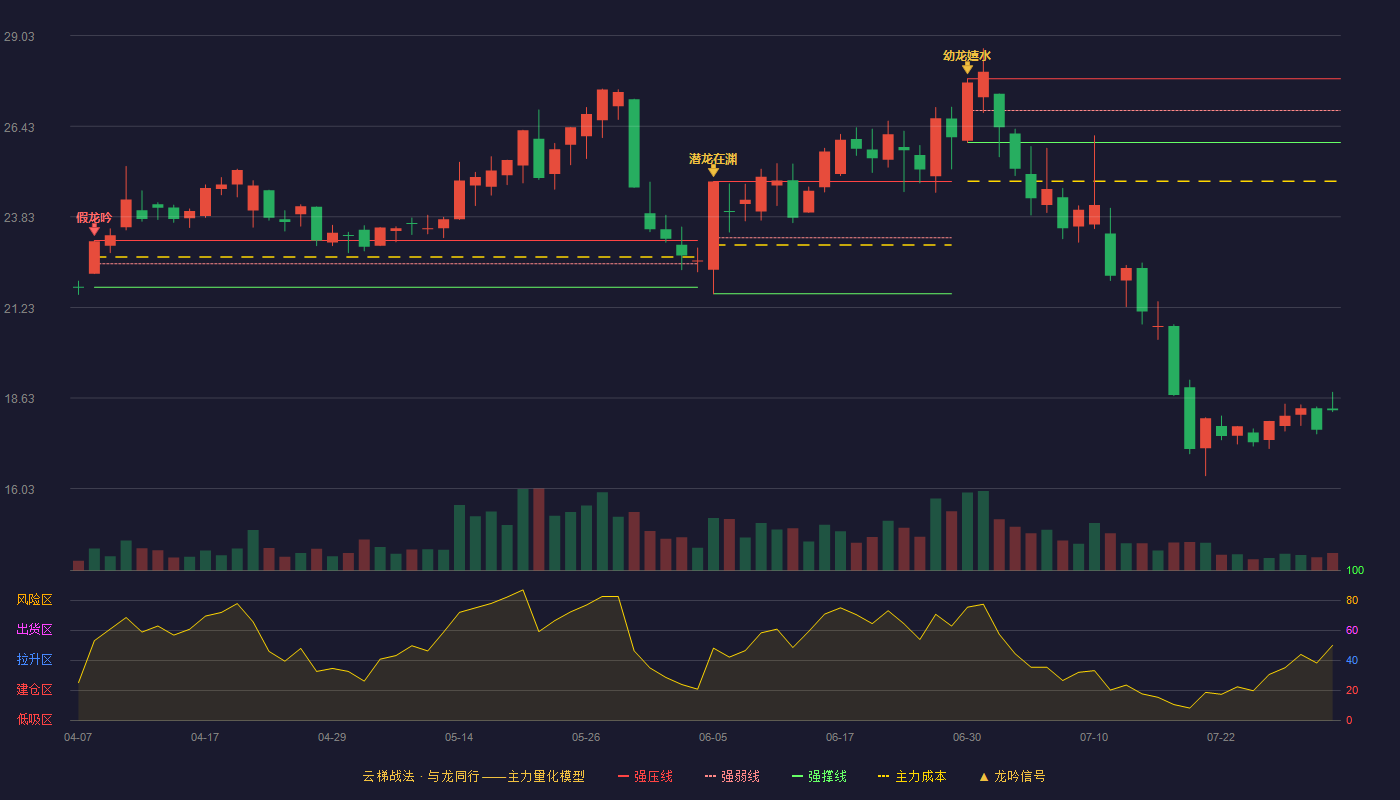
Task: Toggle the 主力成本 legend entry
Action: click(x=912, y=776)
